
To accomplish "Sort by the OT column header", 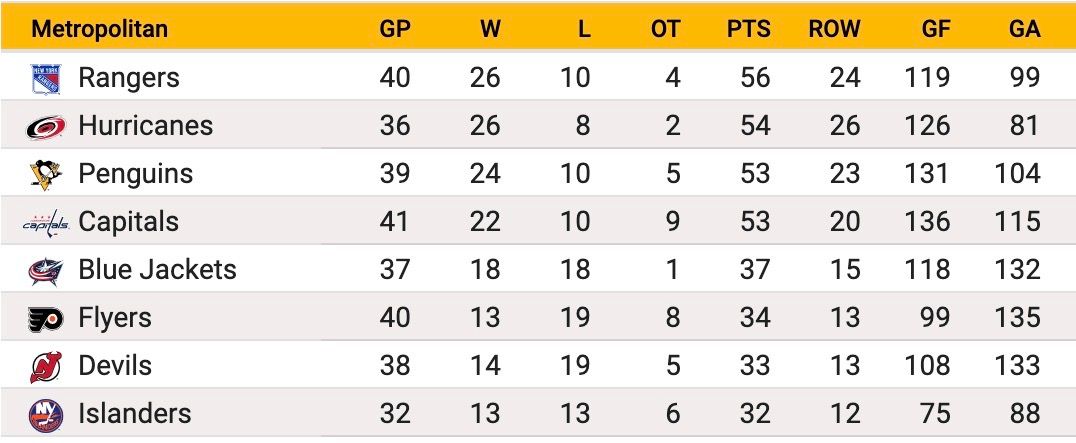I will [666, 29].
